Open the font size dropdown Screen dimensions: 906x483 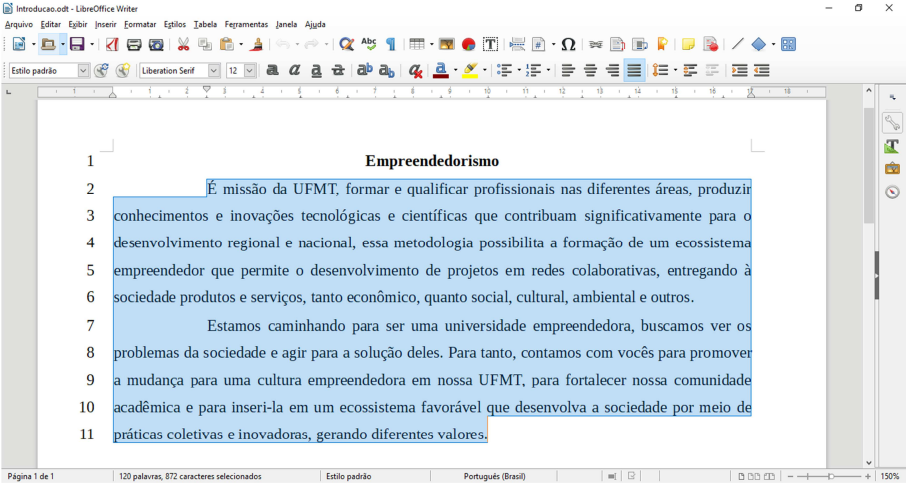pos(250,70)
